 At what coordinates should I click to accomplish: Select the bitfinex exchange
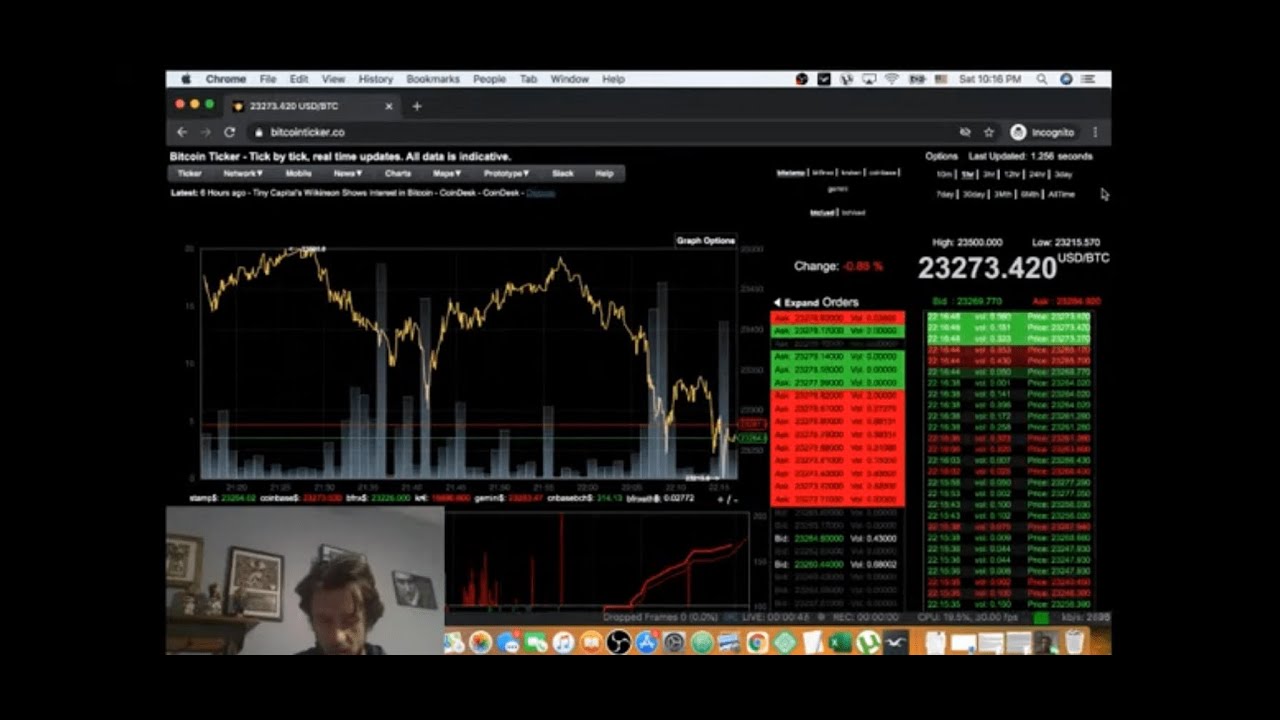tap(822, 173)
